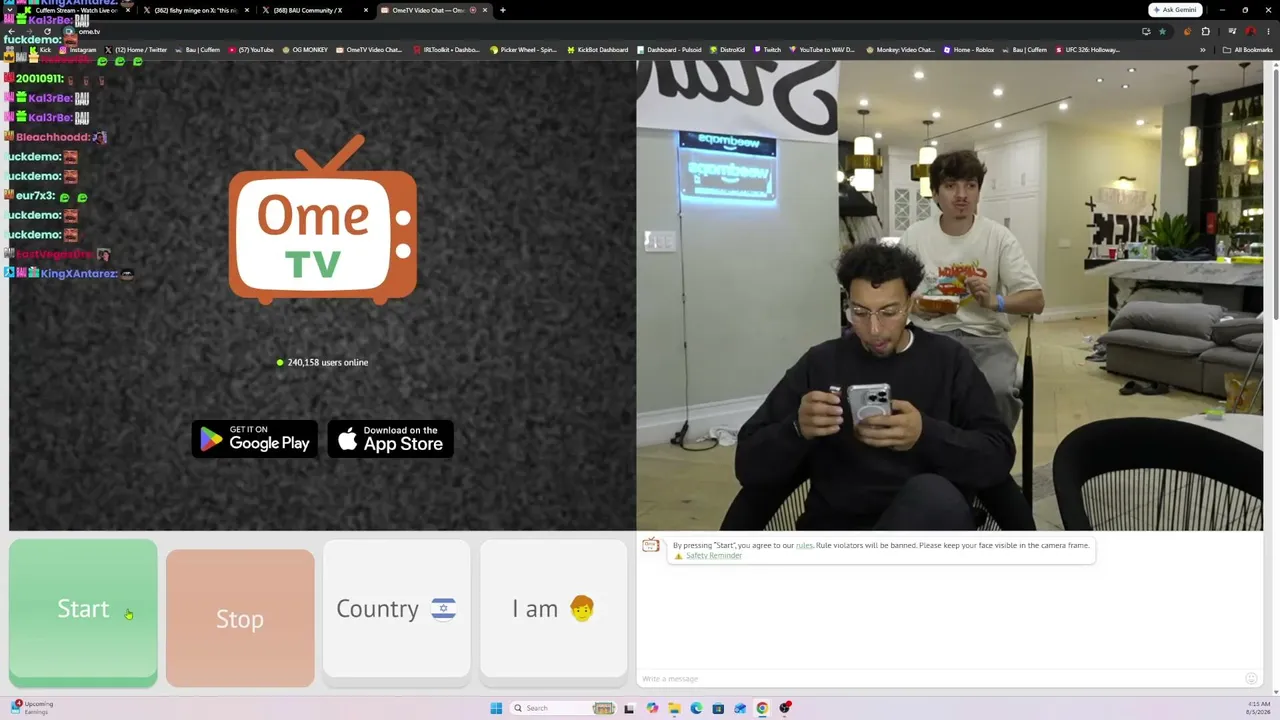Screen dimensions: 1280x720
Task: Open the OG MONKEY bookmark
Action: pyautogui.click(x=306, y=50)
